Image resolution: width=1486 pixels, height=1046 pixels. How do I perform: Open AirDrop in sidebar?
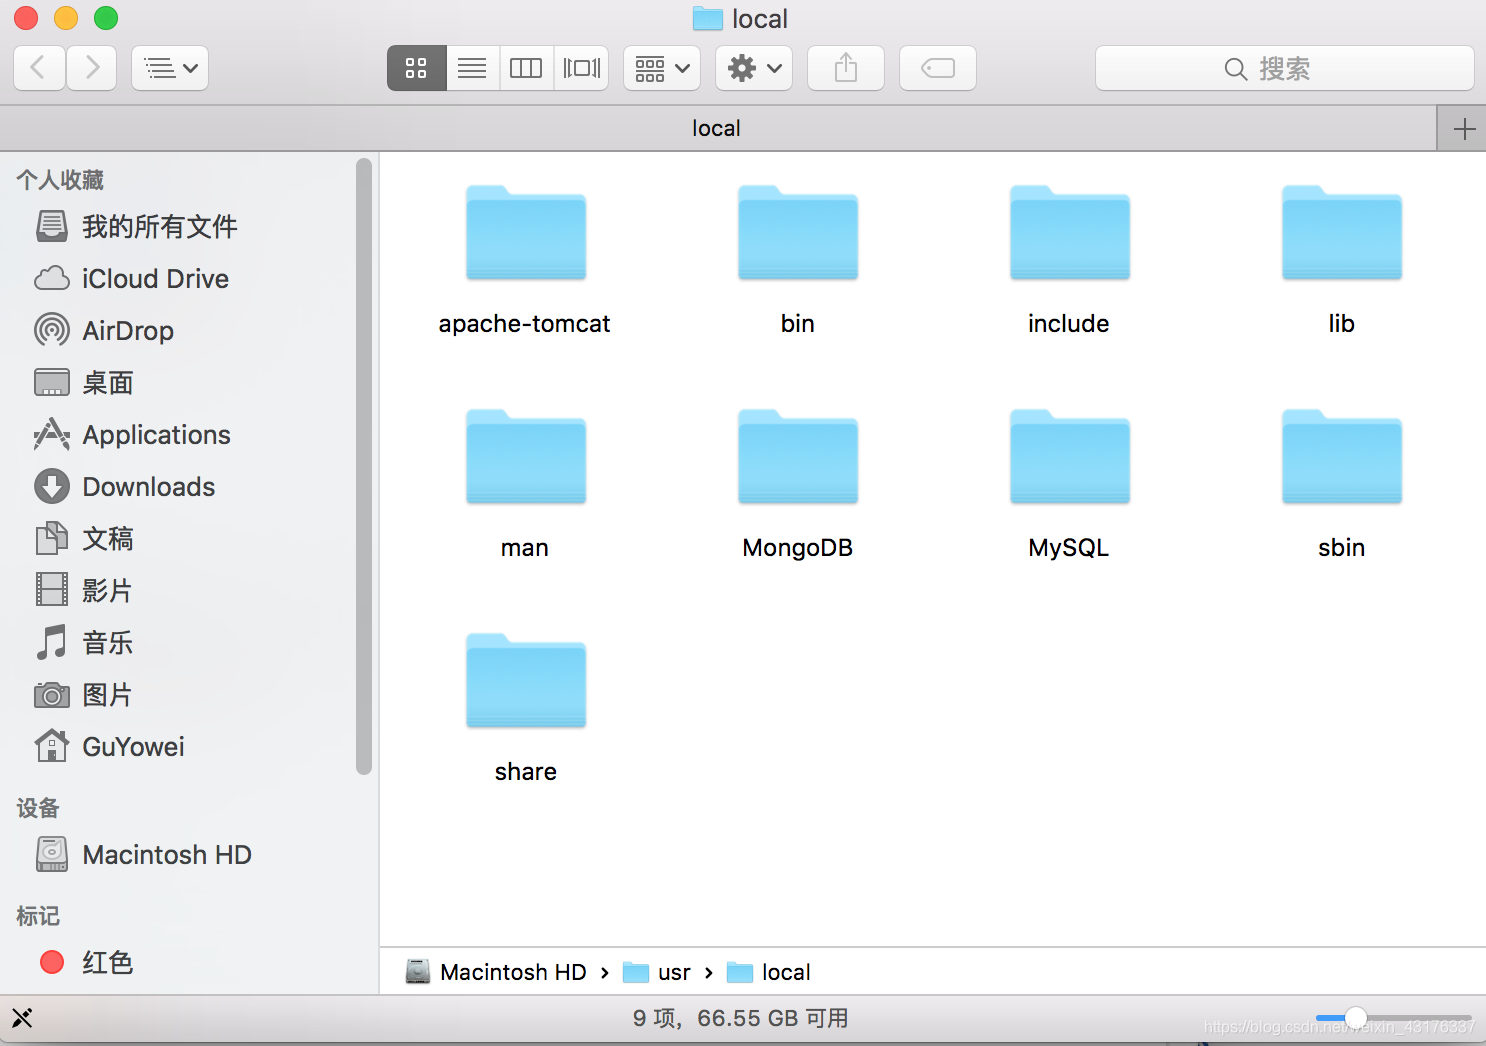tap(128, 331)
